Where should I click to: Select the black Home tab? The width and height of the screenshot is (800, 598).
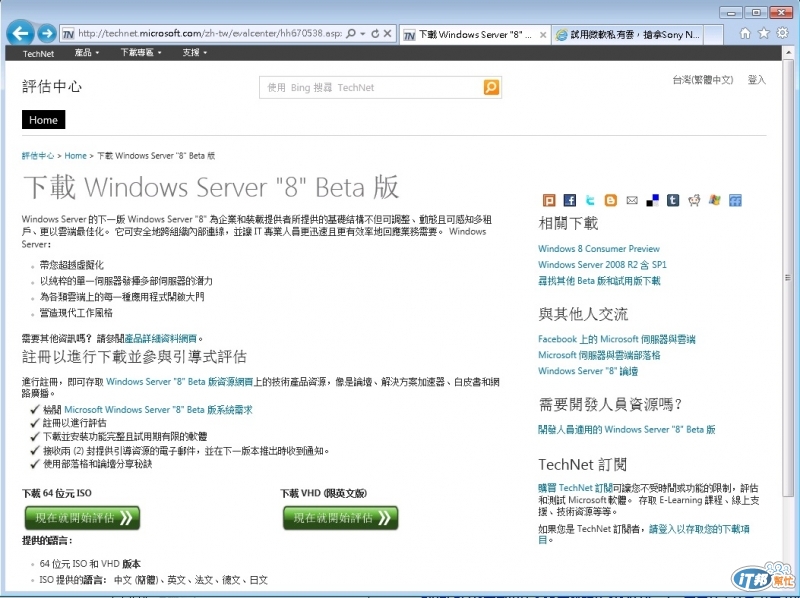pos(43,120)
